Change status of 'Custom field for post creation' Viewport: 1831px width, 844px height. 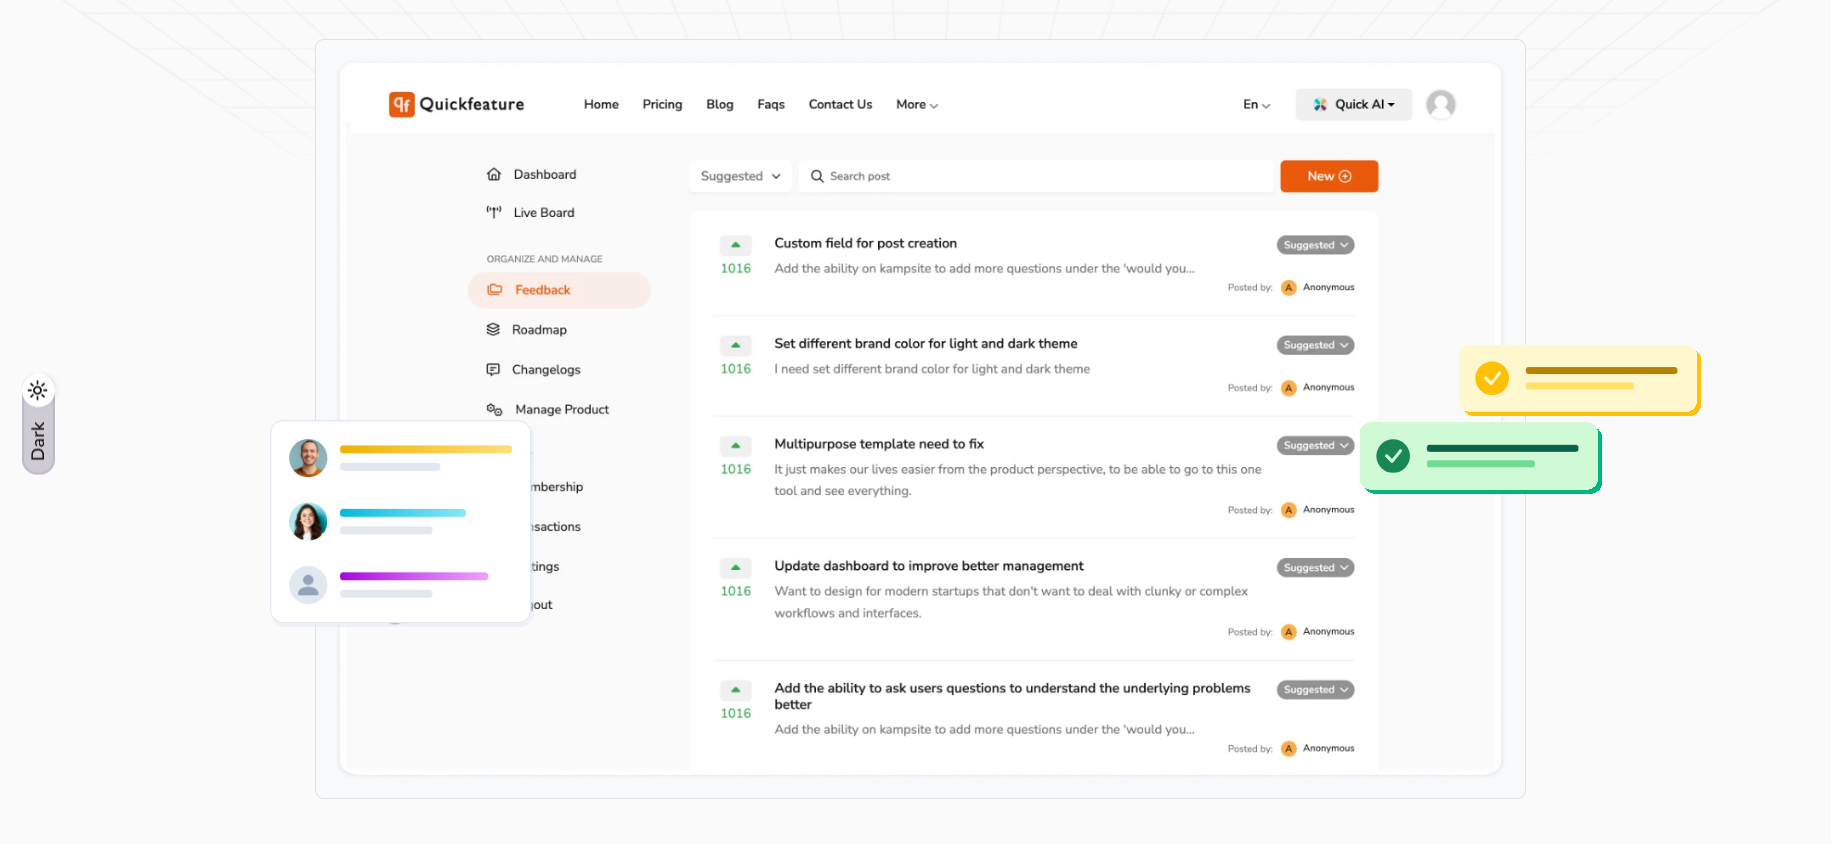click(x=1315, y=245)
